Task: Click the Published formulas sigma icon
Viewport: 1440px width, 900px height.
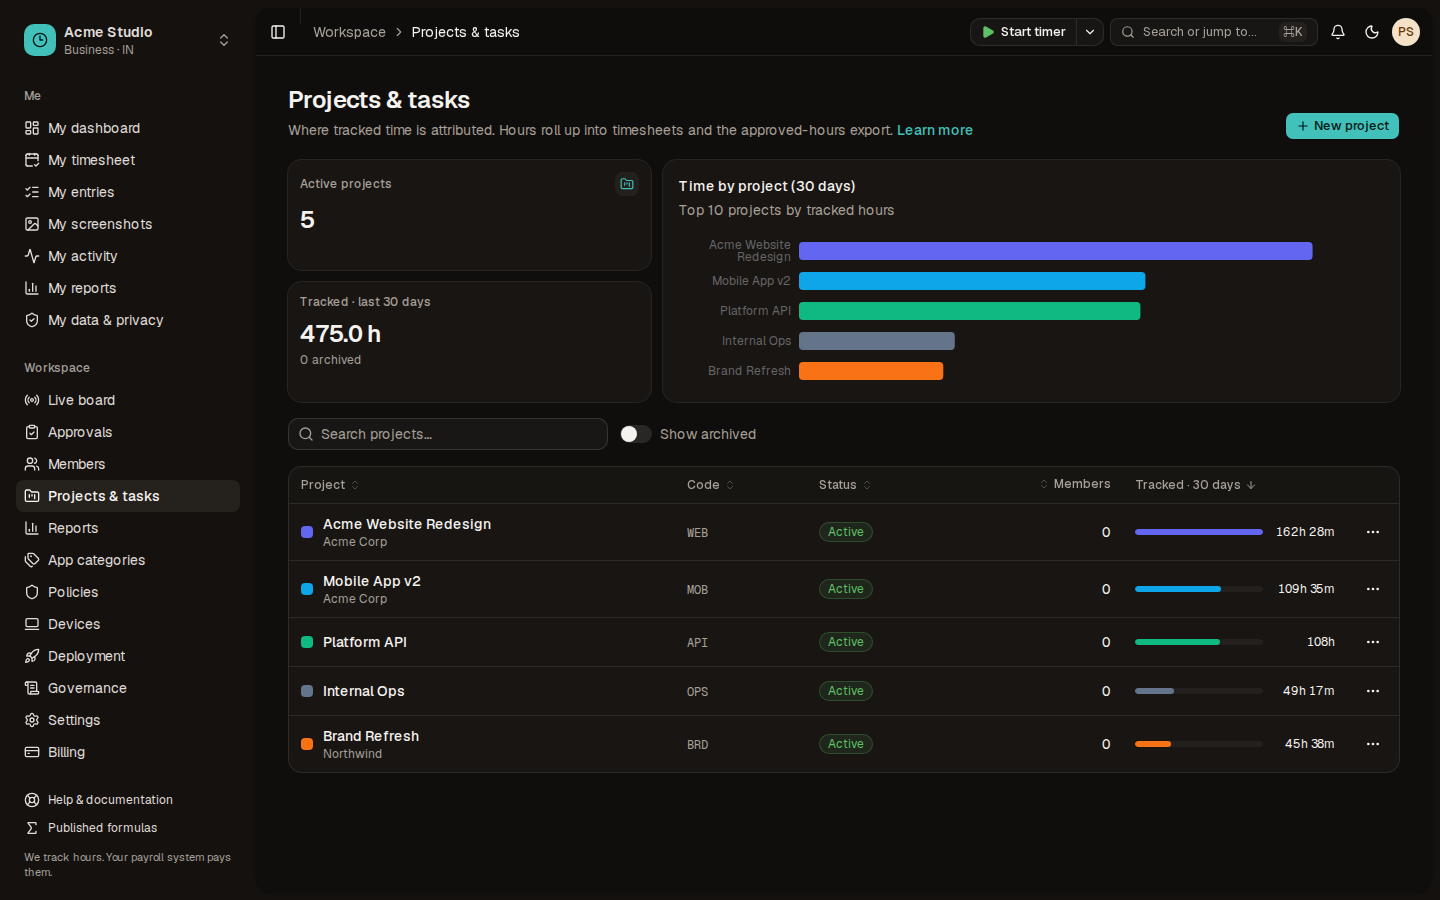Action: tap(32, 828)
